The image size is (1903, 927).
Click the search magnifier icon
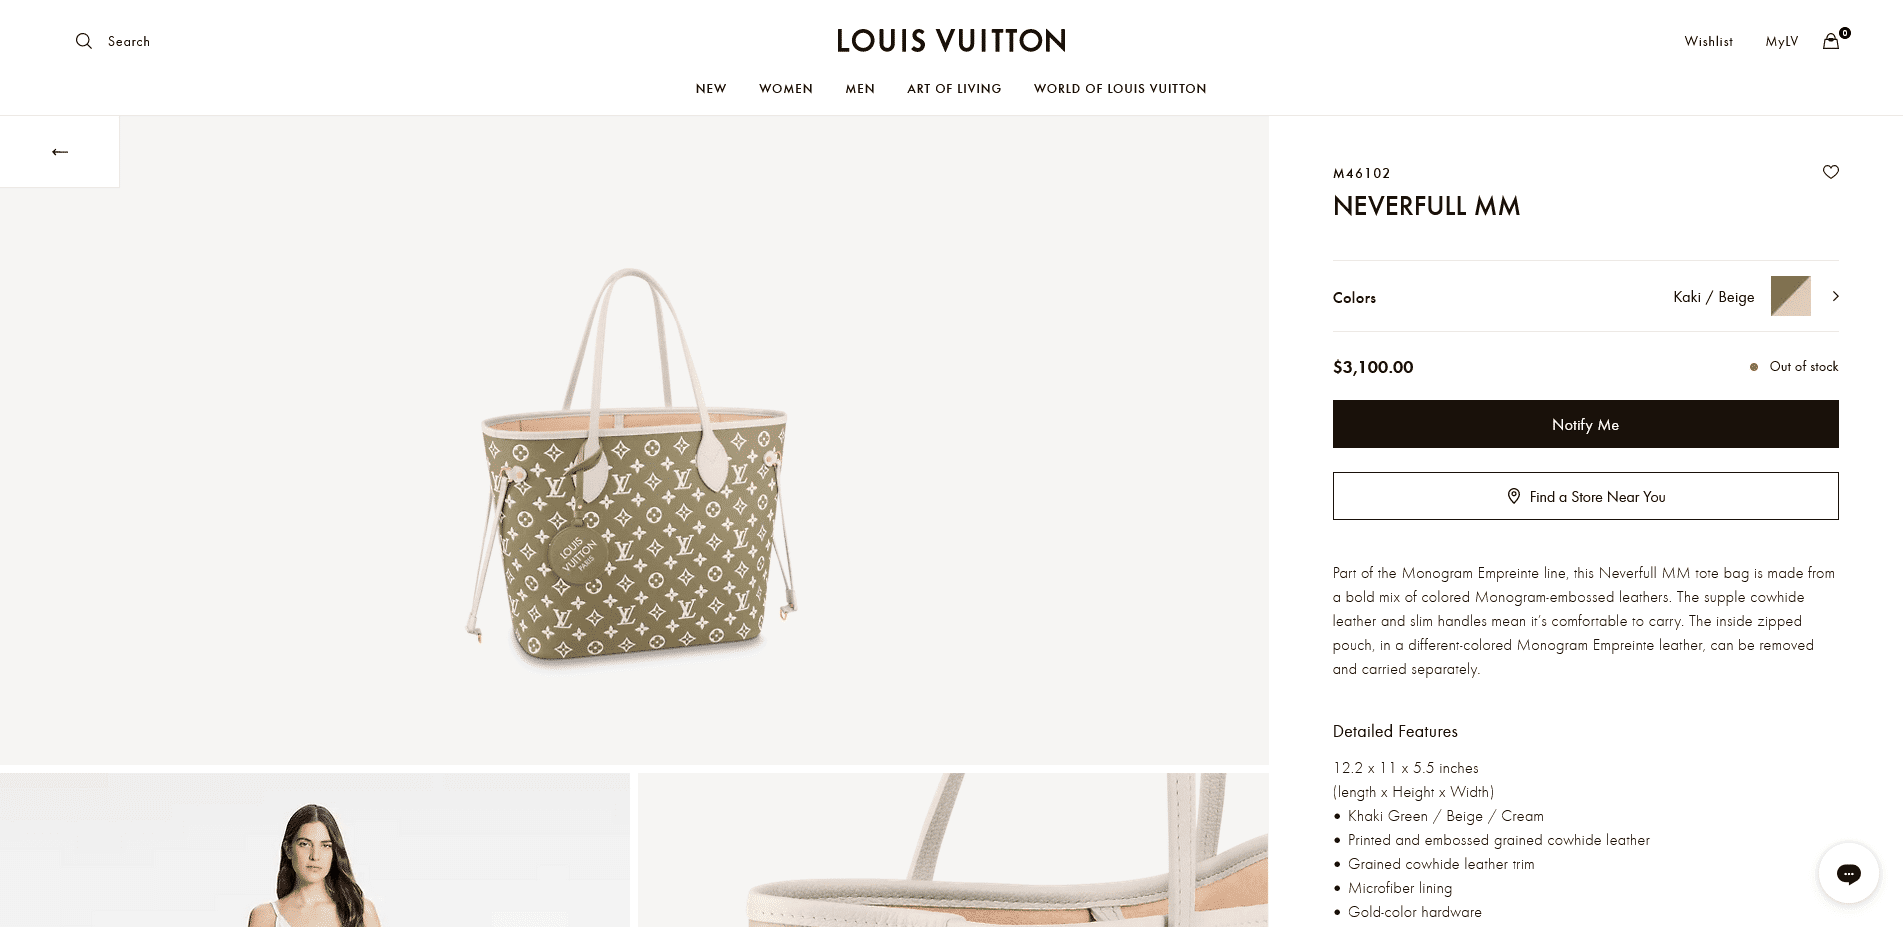click(84, 41)
